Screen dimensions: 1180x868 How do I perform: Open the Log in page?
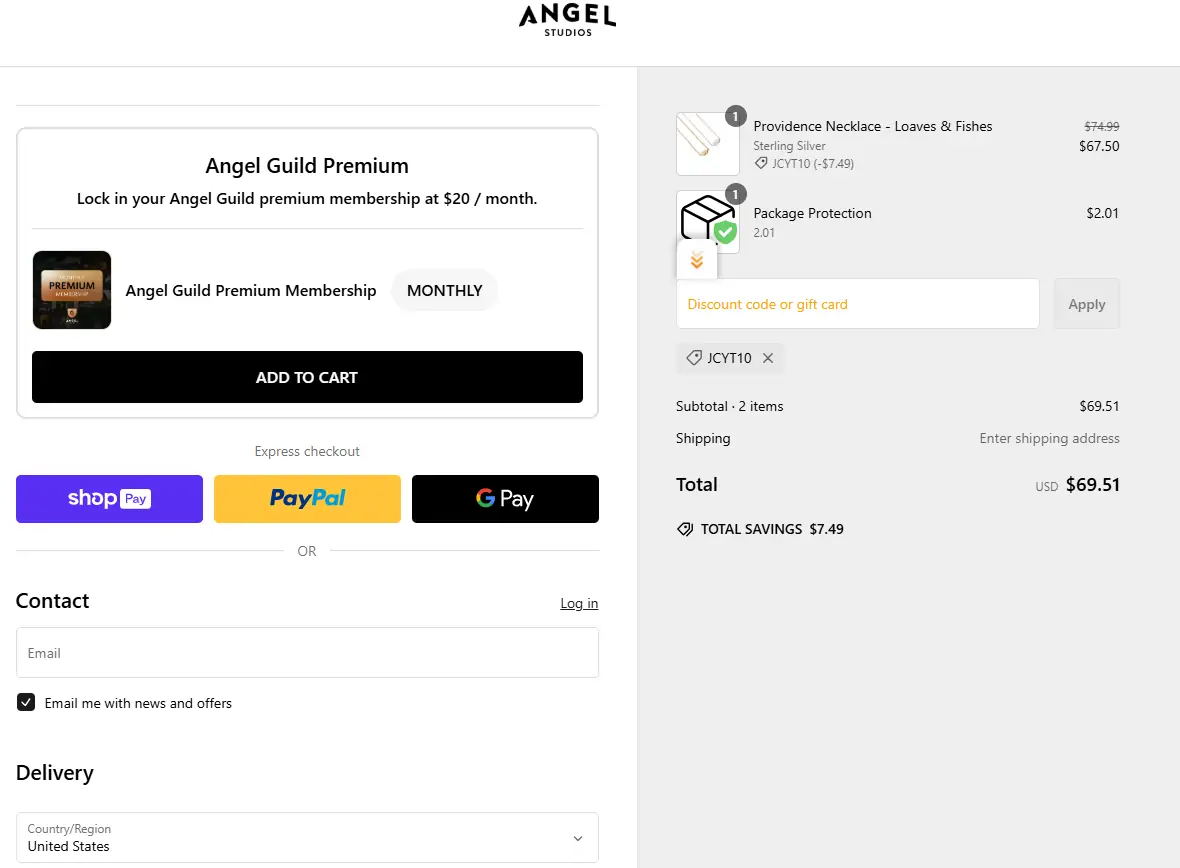click(579, 603)
